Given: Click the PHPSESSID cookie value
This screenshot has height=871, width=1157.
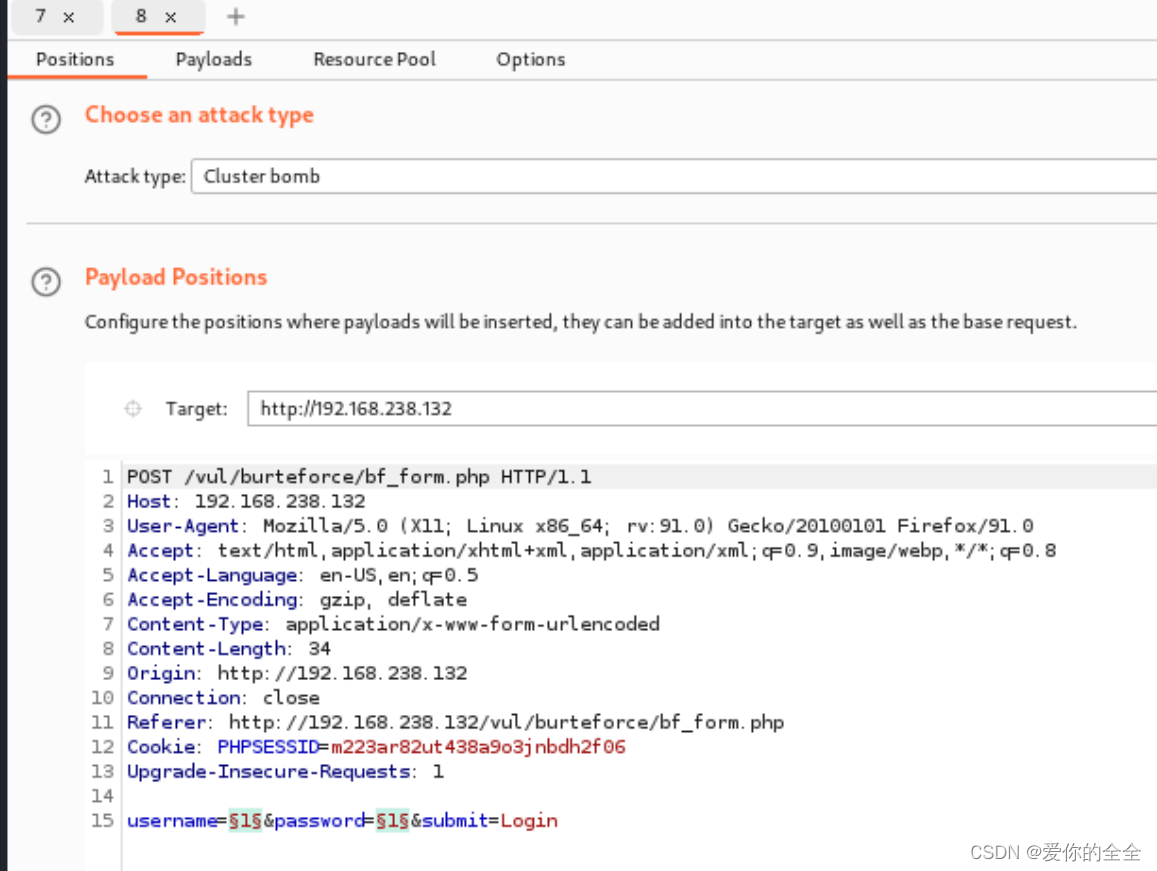Looking at the screenshot, I should coord(478,747).
